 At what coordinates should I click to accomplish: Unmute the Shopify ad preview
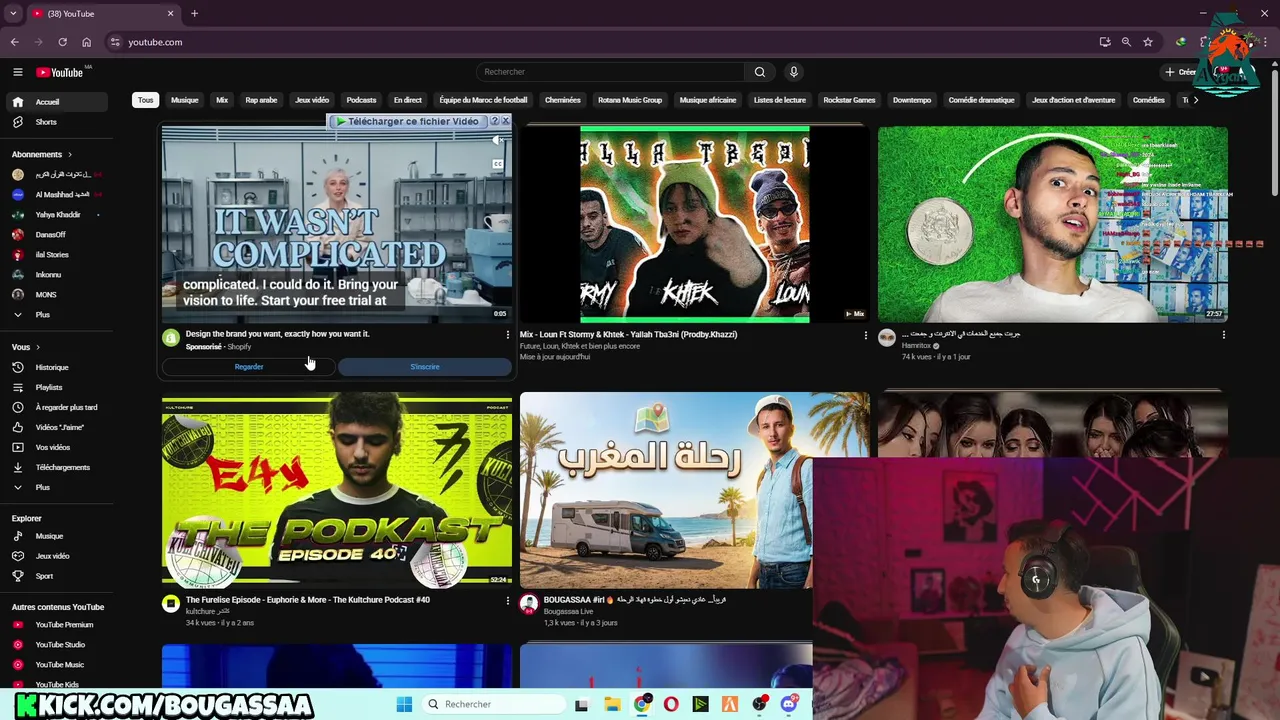(x=498, y=141)
